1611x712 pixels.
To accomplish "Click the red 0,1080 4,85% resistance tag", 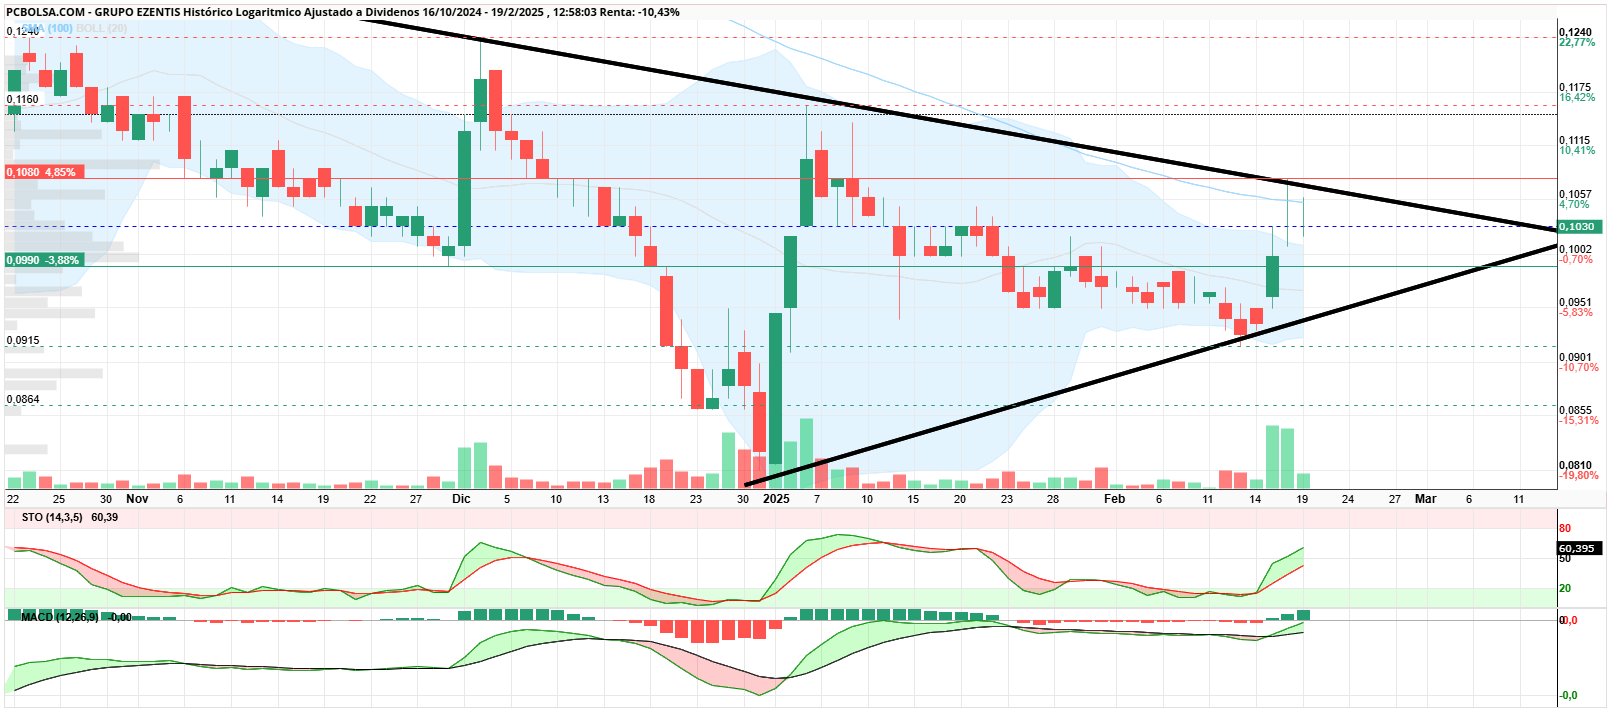I will [41, 172].
